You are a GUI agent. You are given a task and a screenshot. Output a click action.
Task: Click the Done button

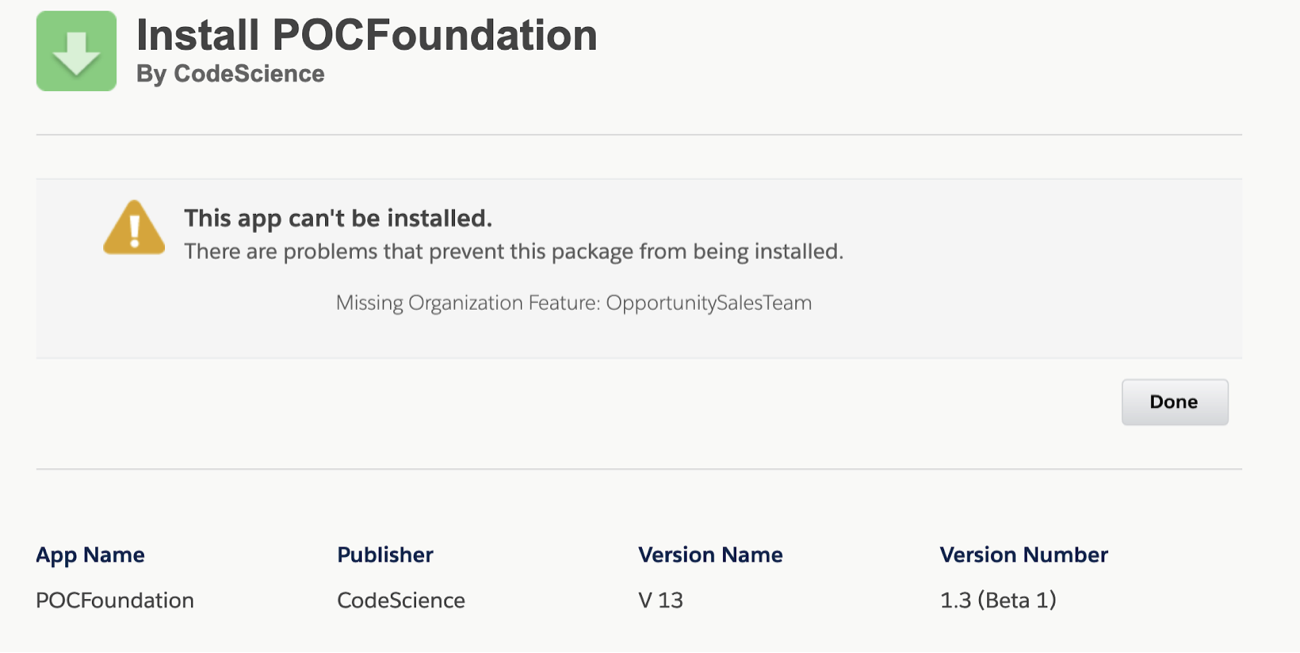1174,402
